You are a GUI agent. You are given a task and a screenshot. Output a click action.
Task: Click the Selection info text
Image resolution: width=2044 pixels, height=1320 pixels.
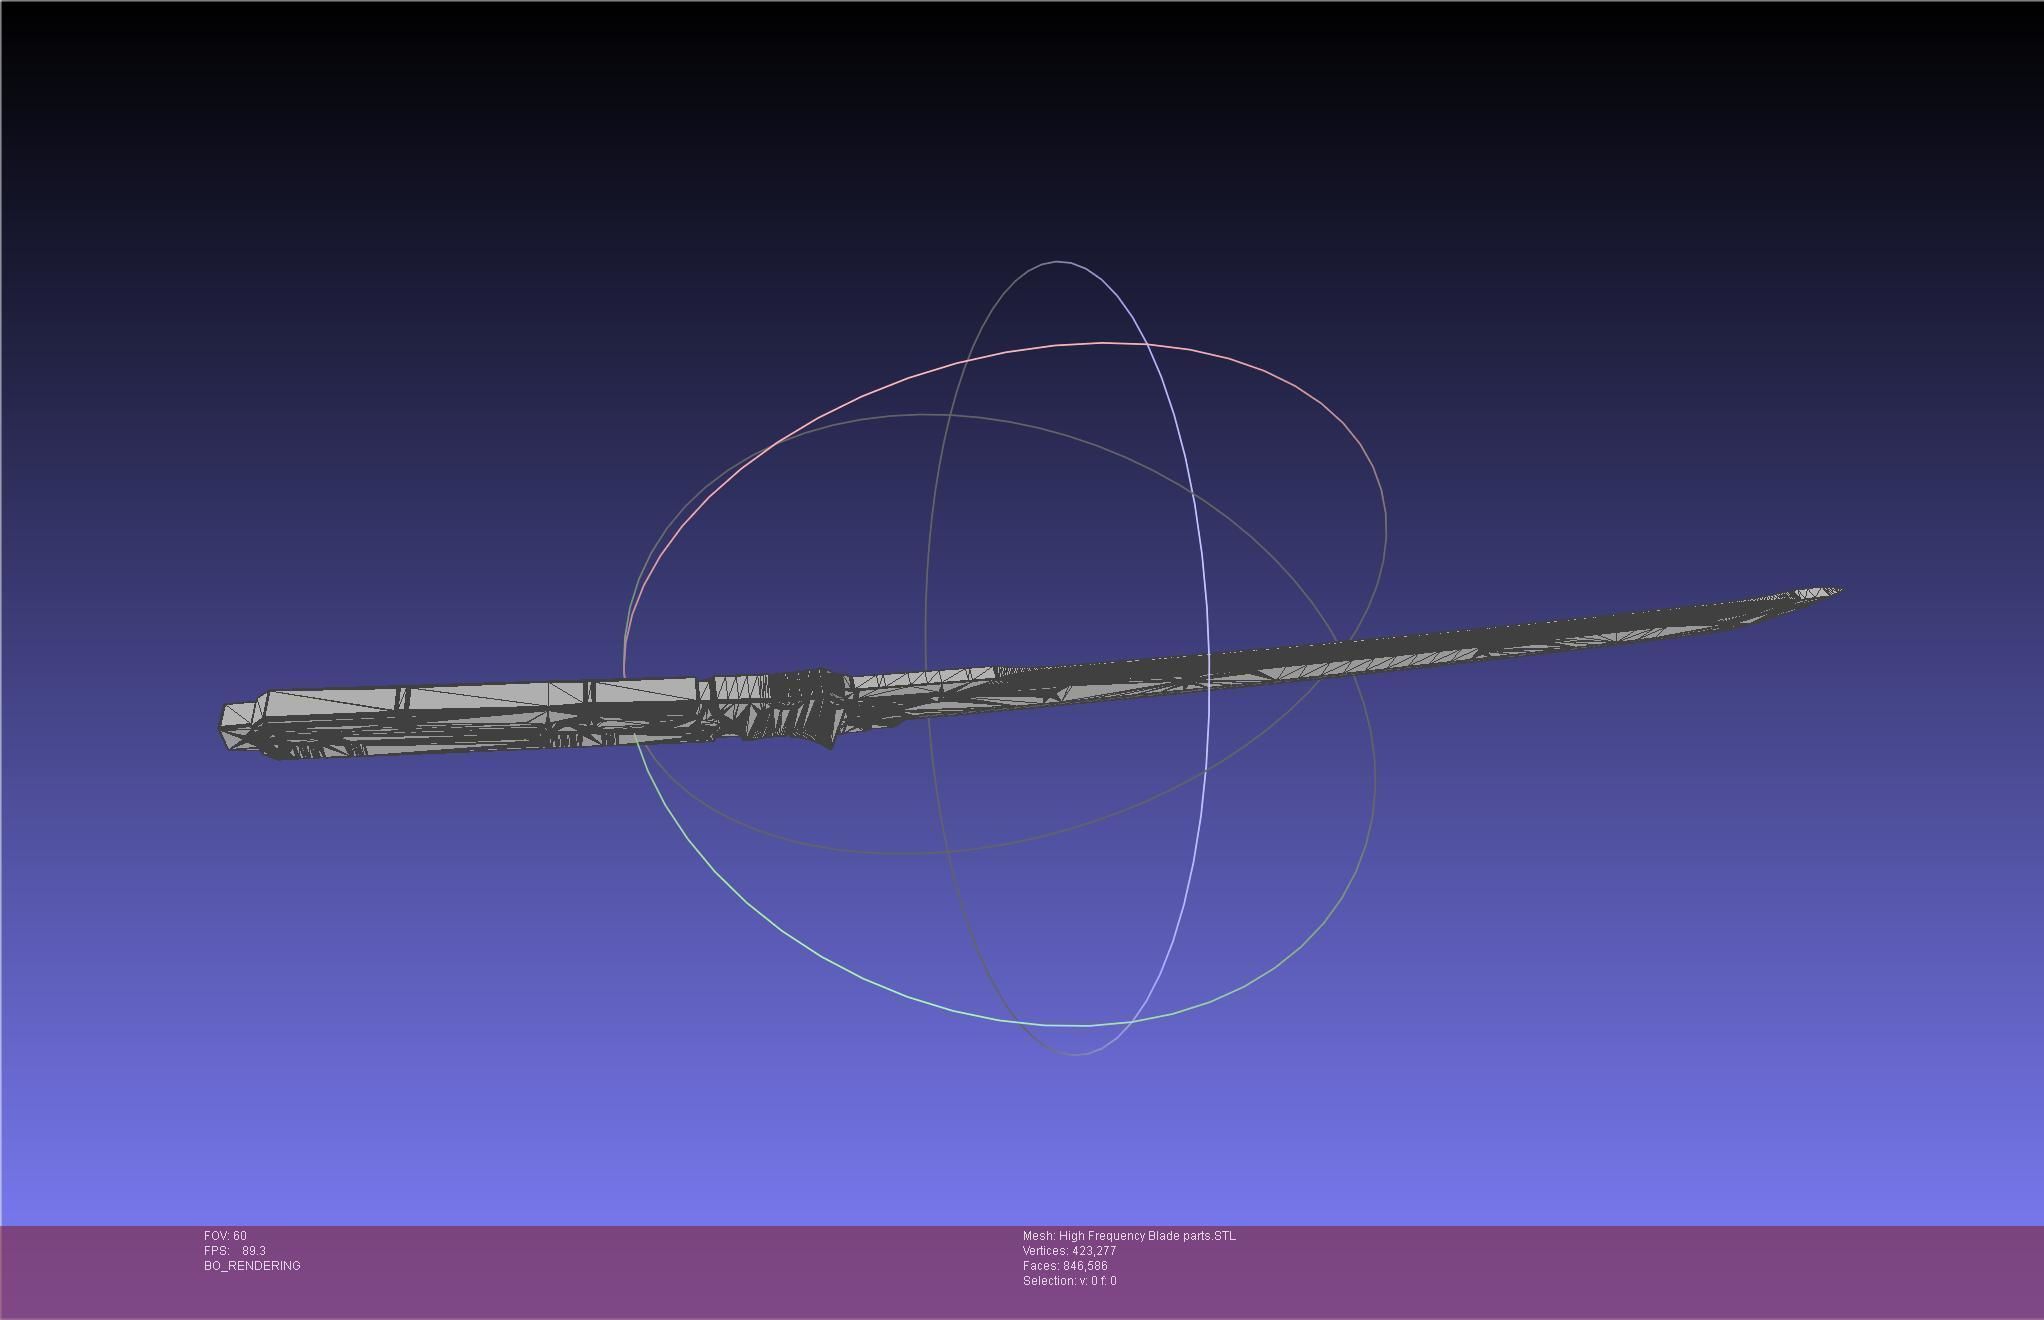click(1069, 1281)
